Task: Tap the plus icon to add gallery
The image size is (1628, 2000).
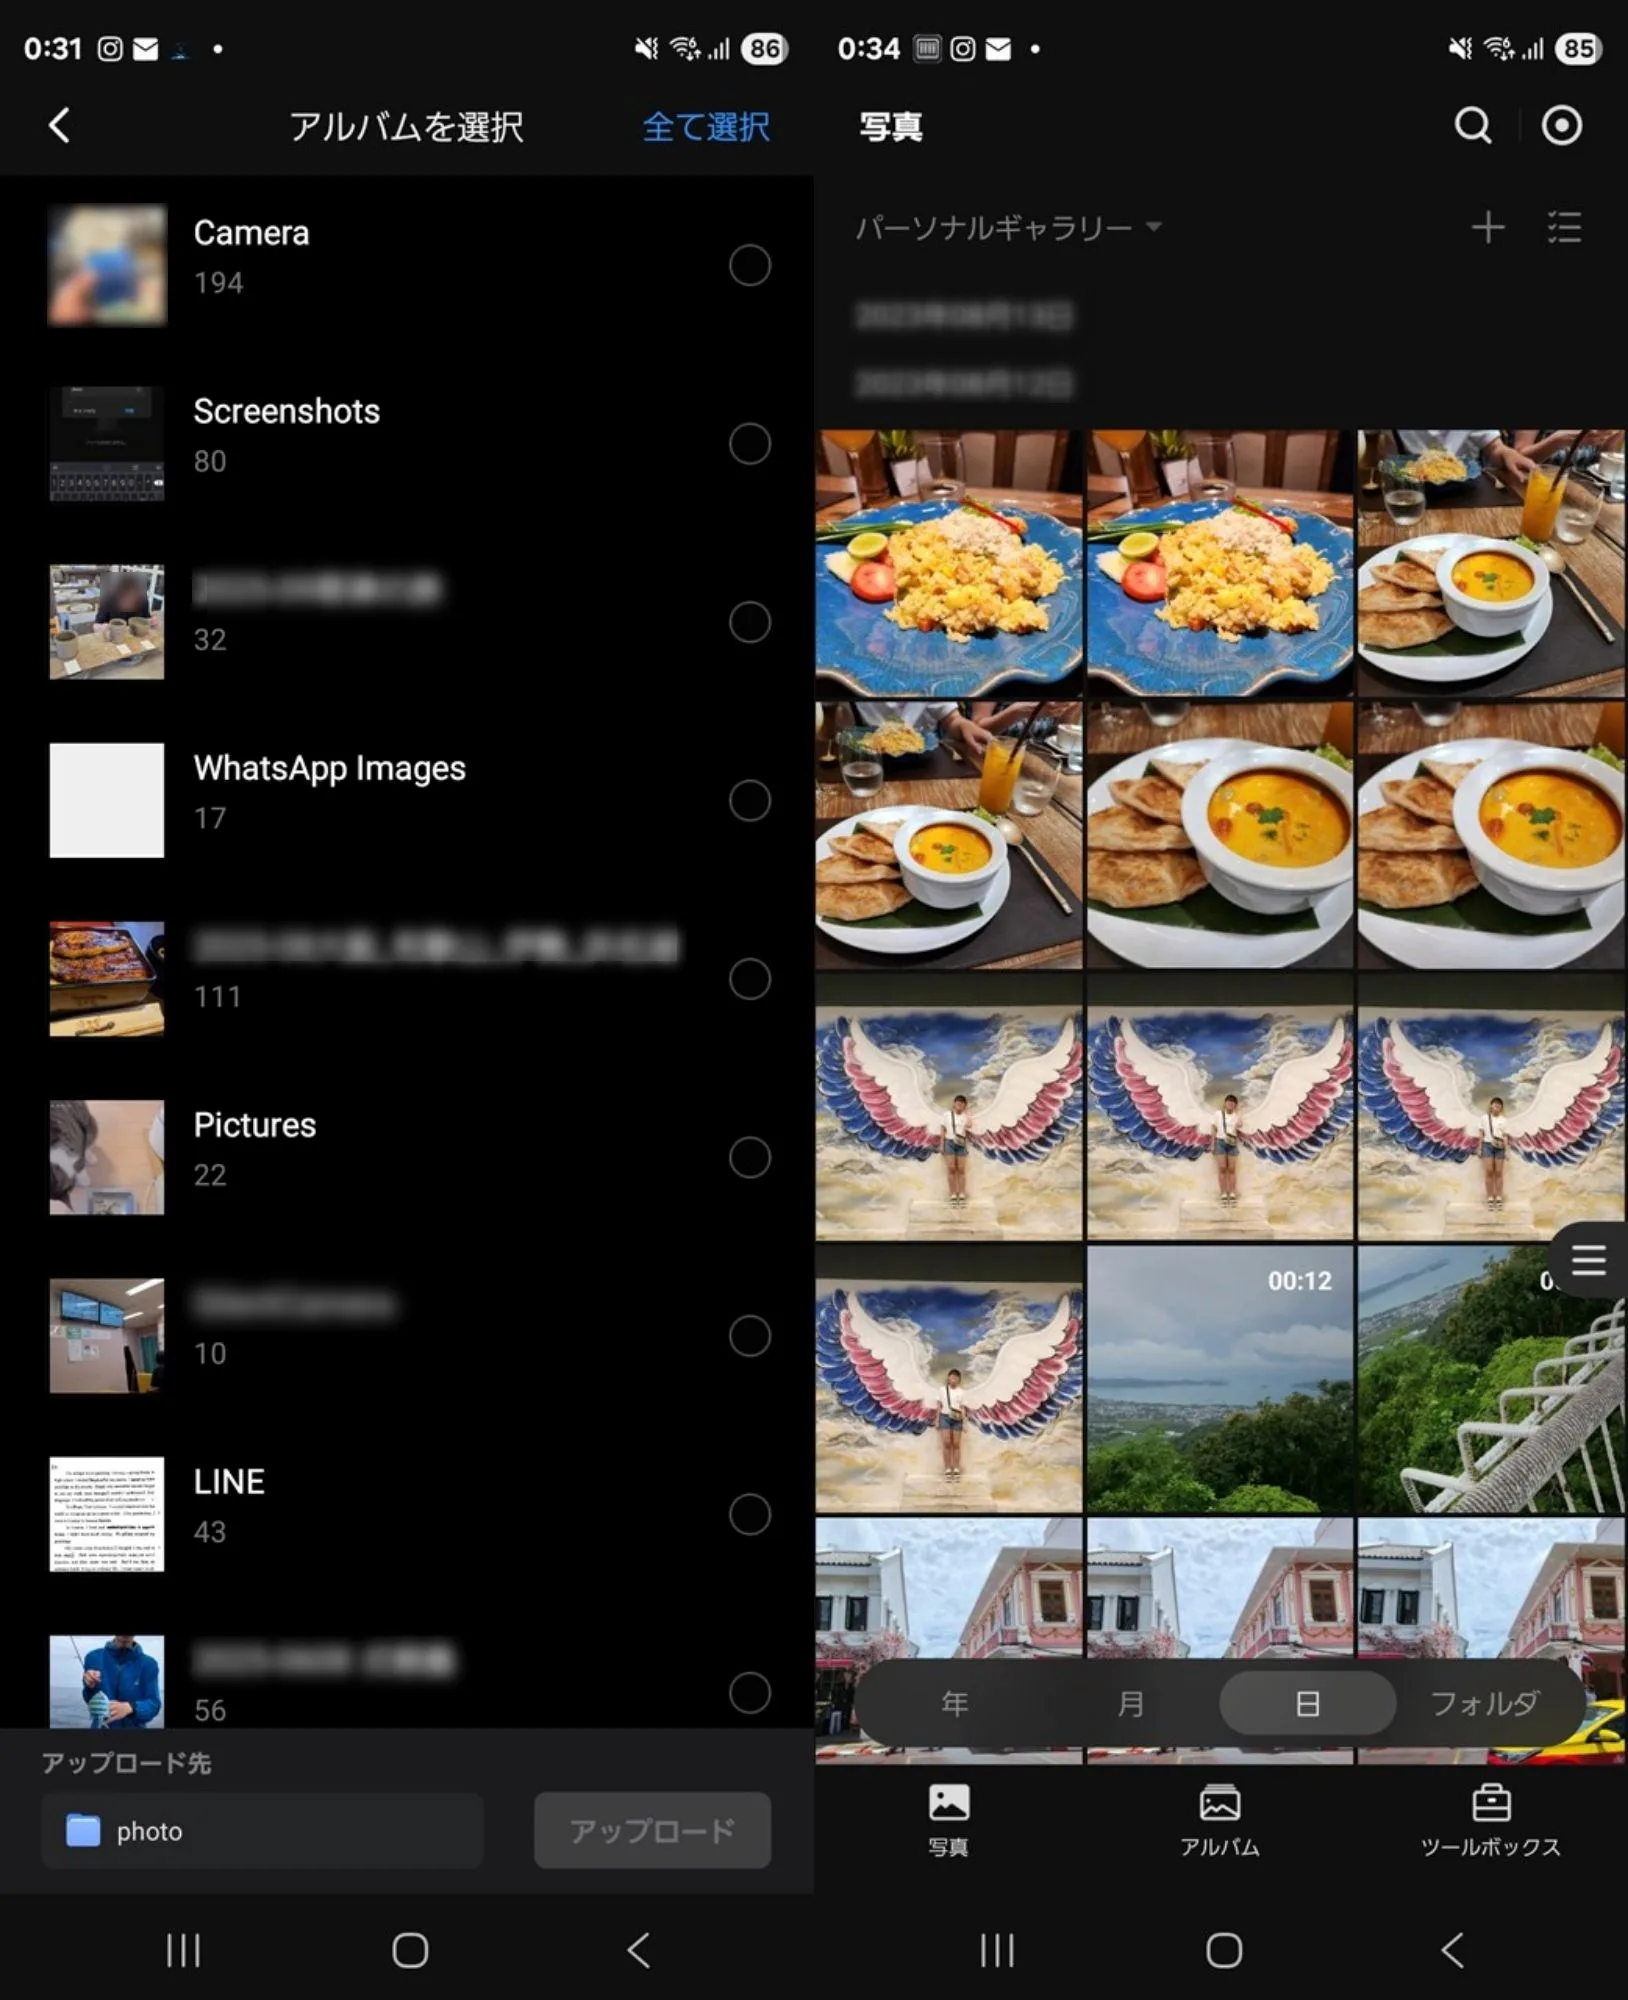Action: pos(1487,228)
